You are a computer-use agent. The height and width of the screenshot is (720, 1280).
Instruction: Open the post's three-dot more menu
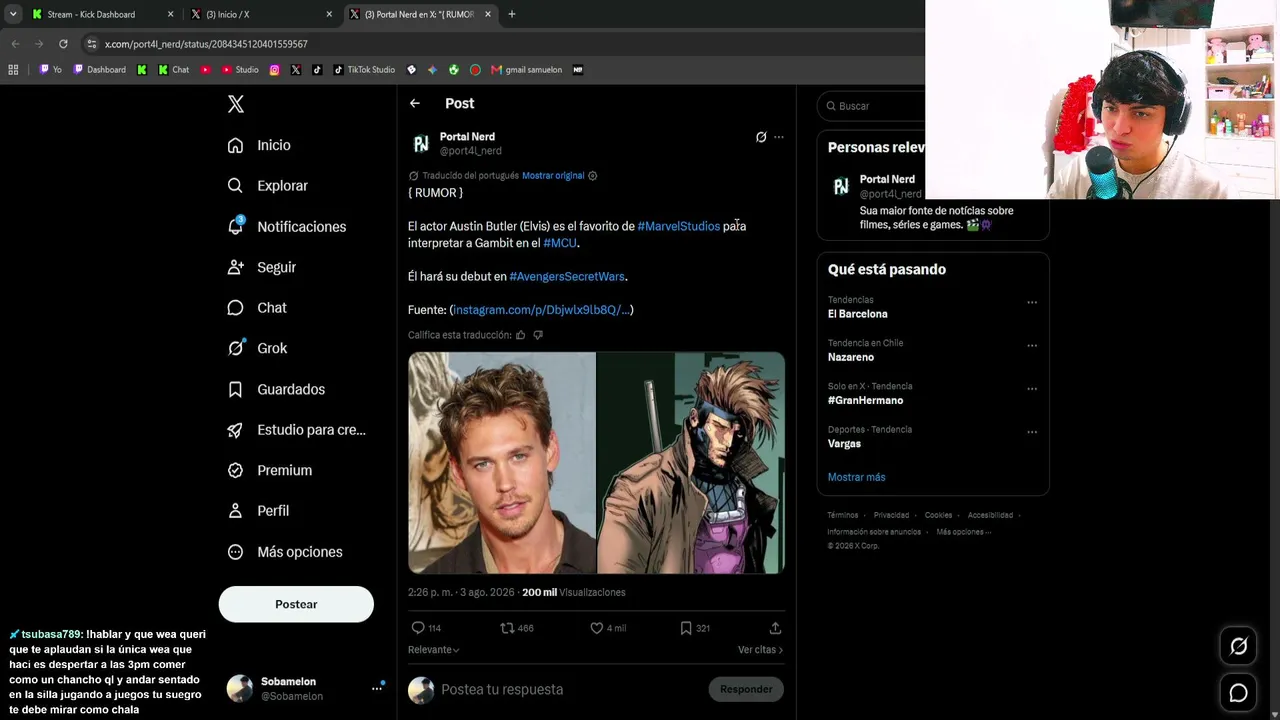779,137
